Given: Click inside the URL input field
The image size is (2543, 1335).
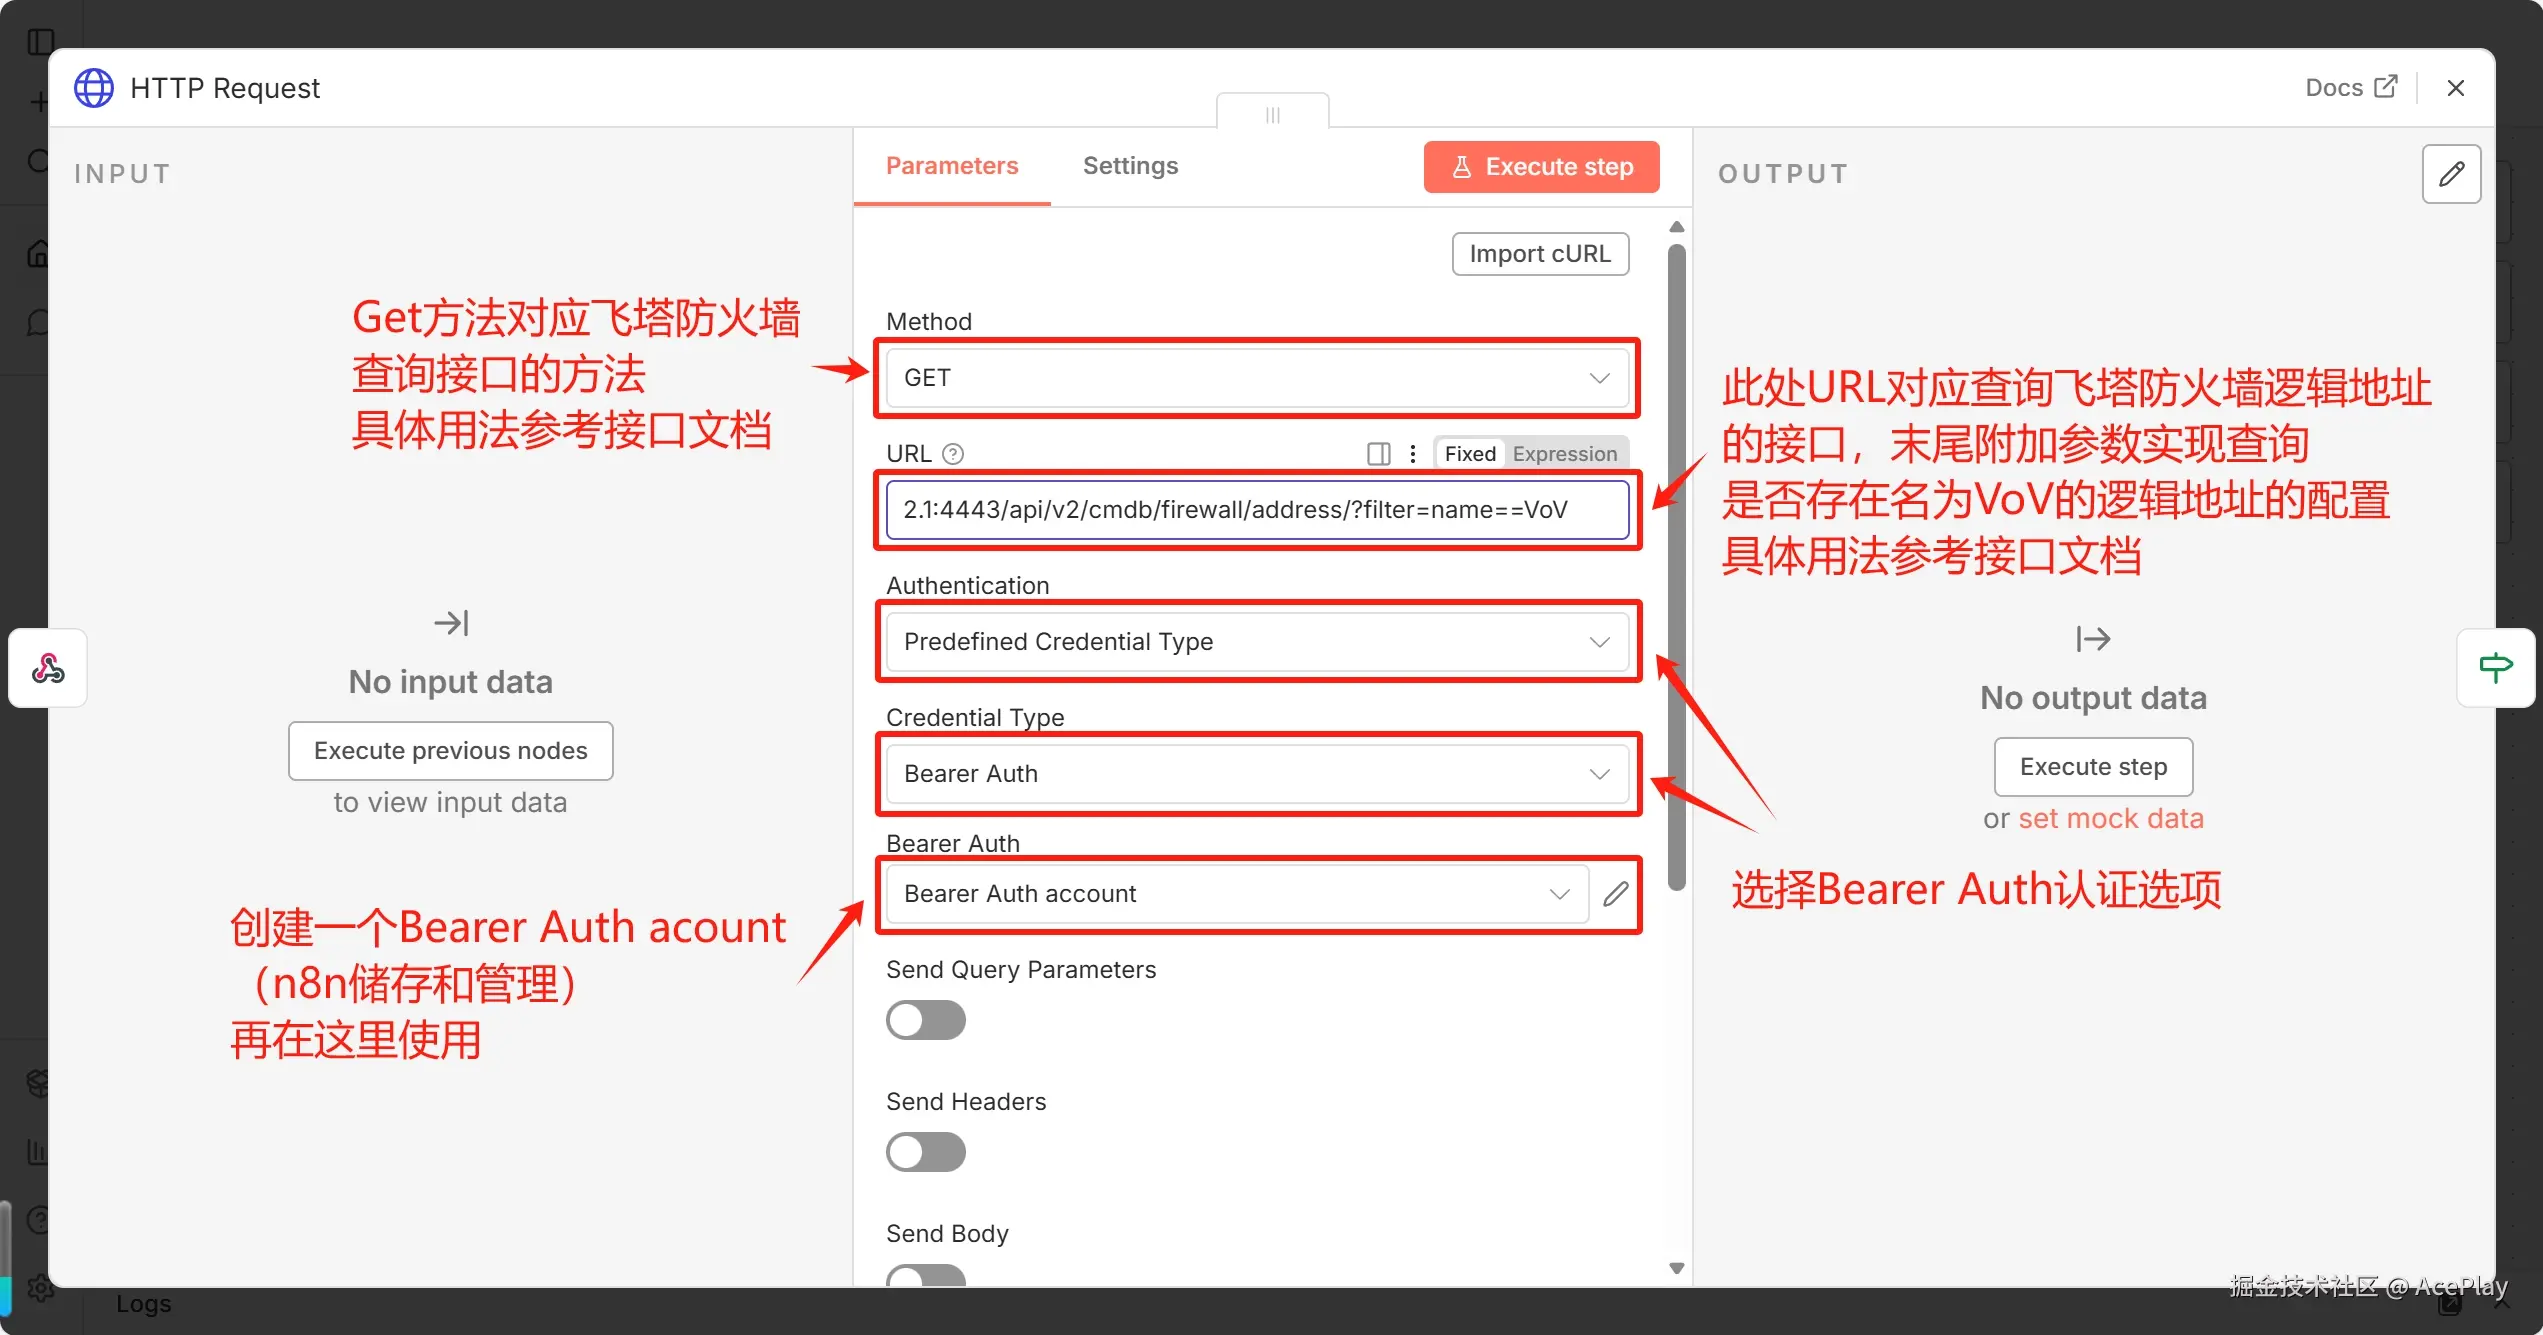Looking at the screenshot, I should 1257,510.
